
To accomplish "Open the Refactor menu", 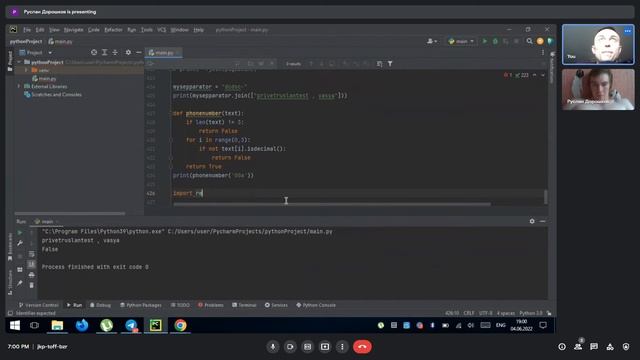I will click(x=113, y=30).
